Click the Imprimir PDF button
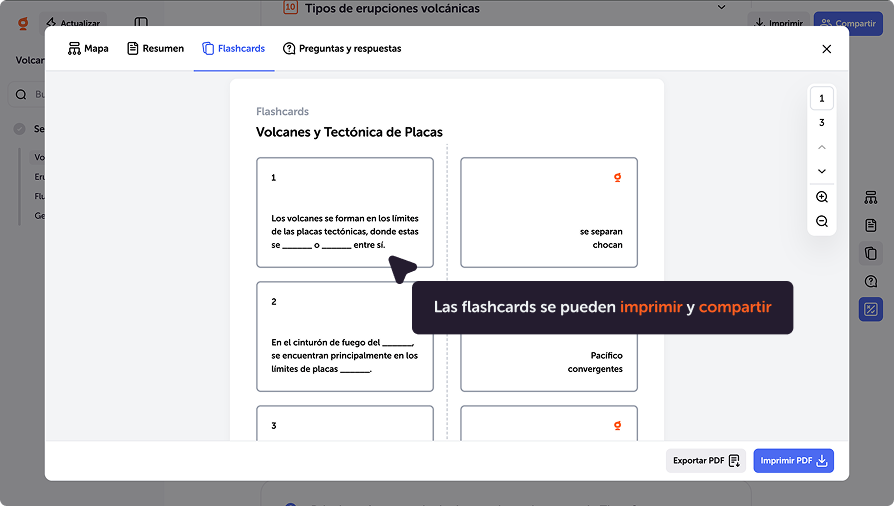The height and width of the screenshot is (506, 894). (794, 460)
